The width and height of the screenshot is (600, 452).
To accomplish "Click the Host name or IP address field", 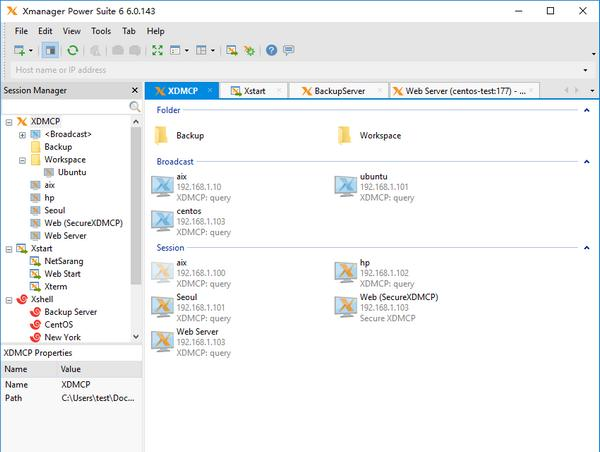I will pos(295,70).
